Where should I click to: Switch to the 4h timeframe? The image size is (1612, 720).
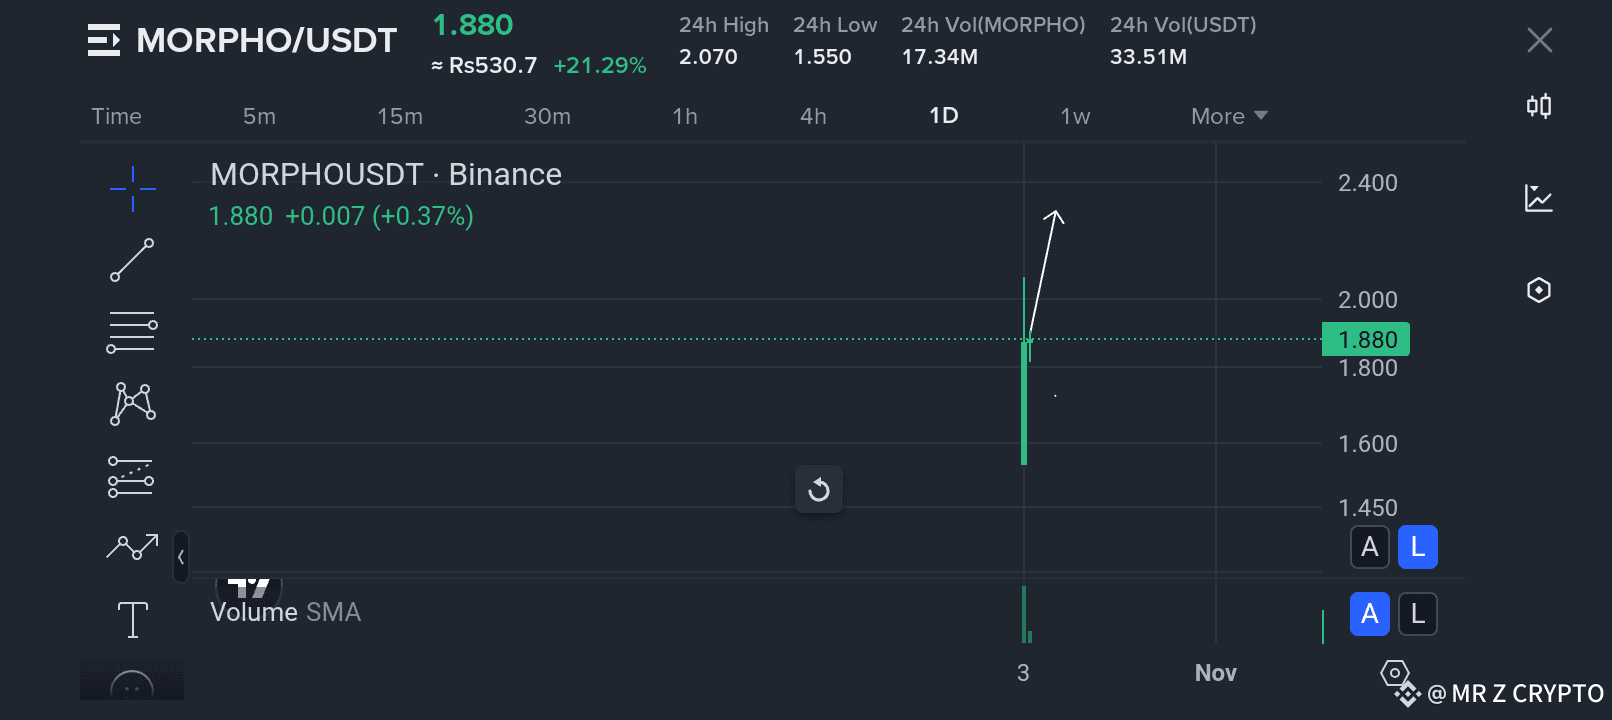tap(813, 116)
